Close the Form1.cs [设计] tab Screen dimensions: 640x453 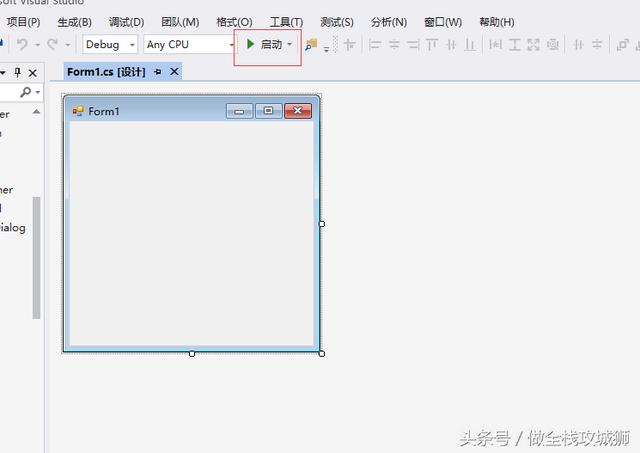click(174, 72)
